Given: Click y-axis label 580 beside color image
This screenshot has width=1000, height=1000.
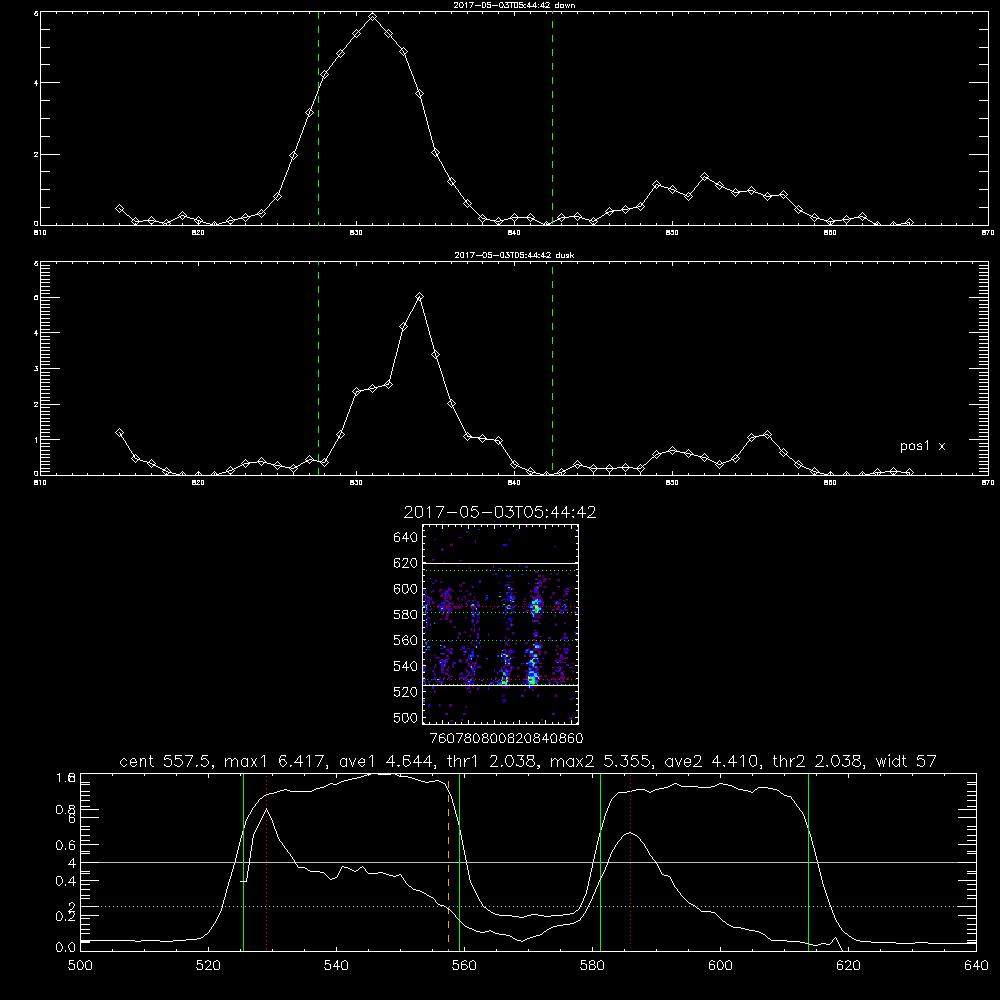Looking at the screenshot, I should tap(406, 615).
